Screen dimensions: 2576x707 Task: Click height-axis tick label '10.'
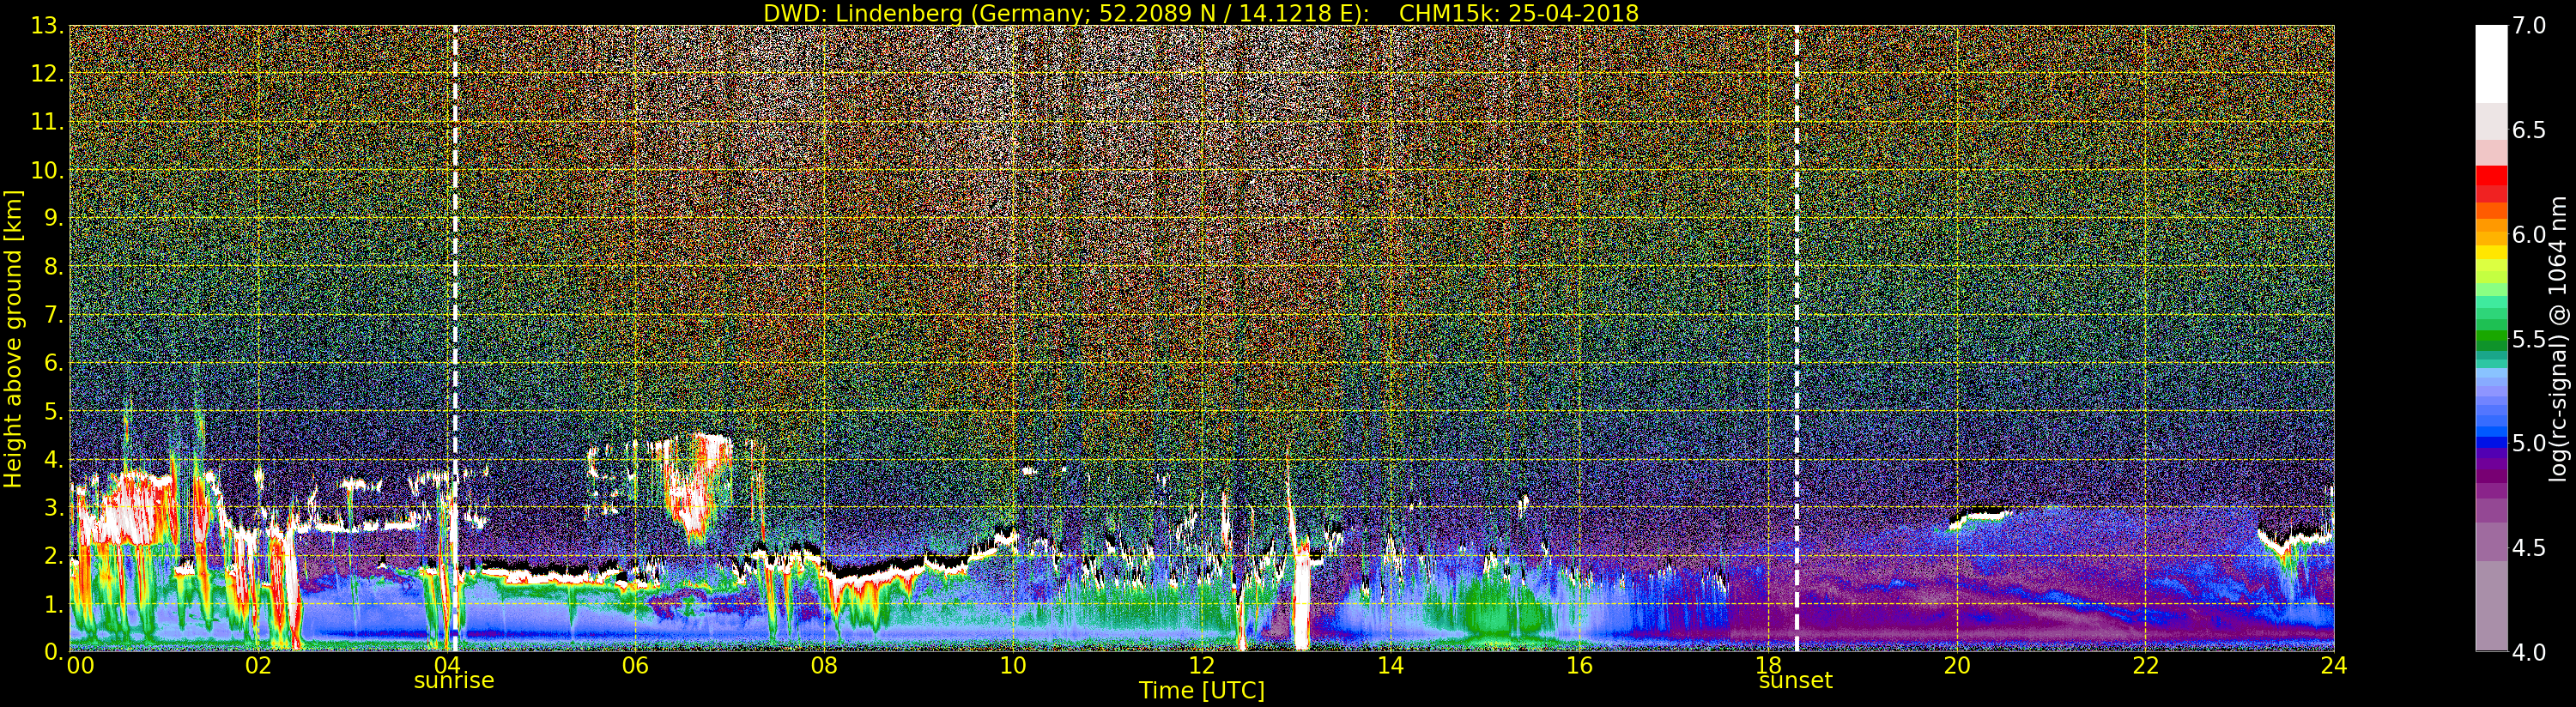[47, 170]
